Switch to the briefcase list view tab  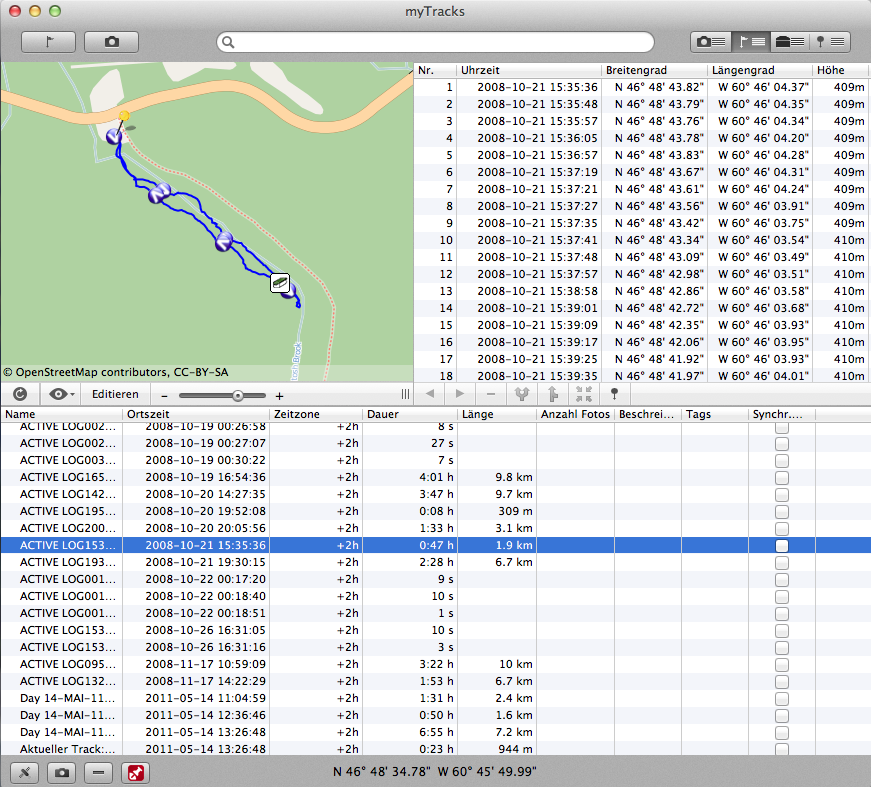point(790,42)
